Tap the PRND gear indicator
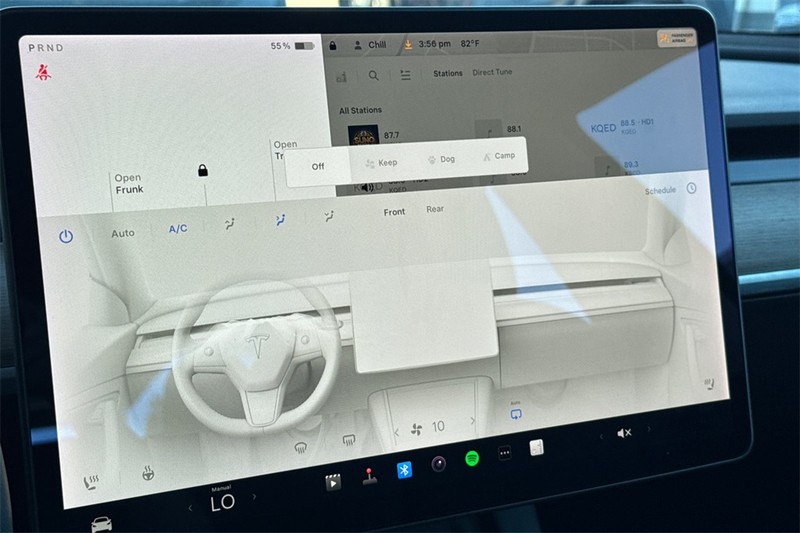The height and width of the screenshot is (533, 800). click(46, 48)
